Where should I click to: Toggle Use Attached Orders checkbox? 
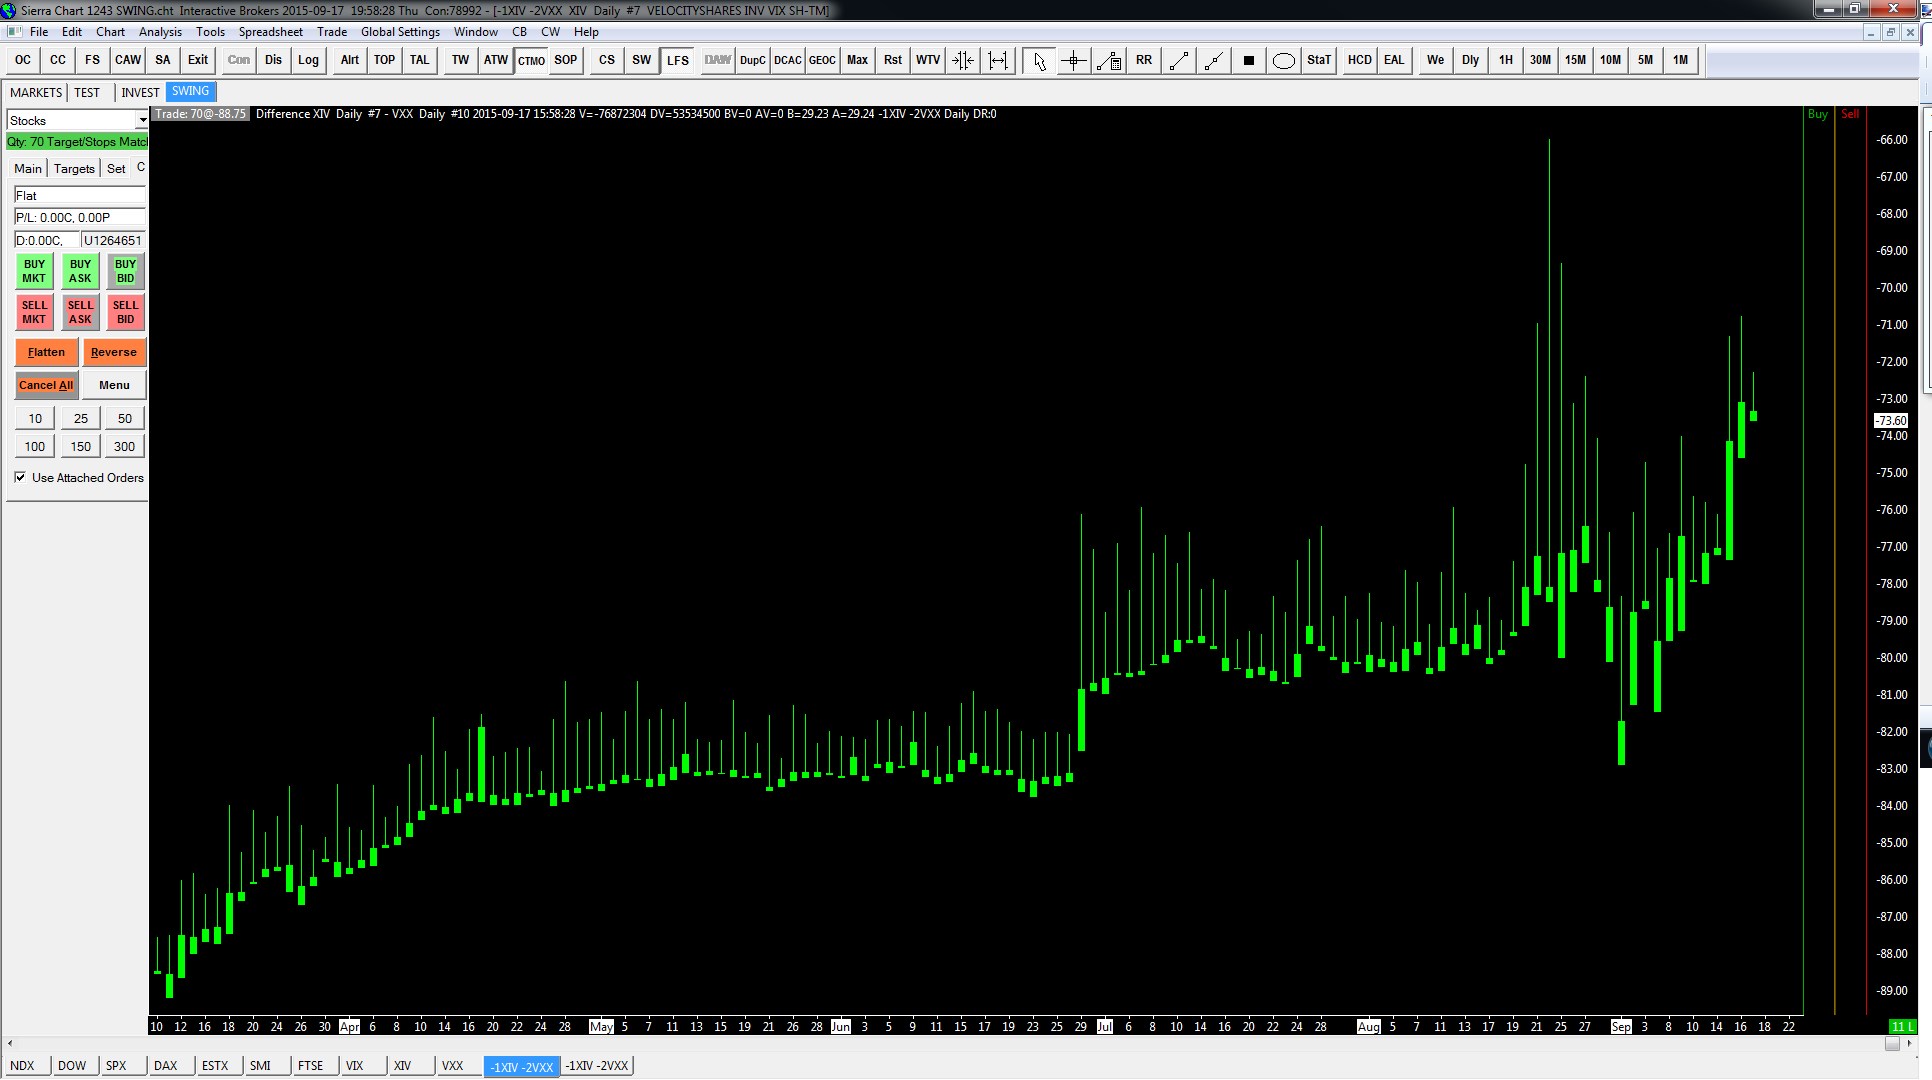tap(20, 478)
